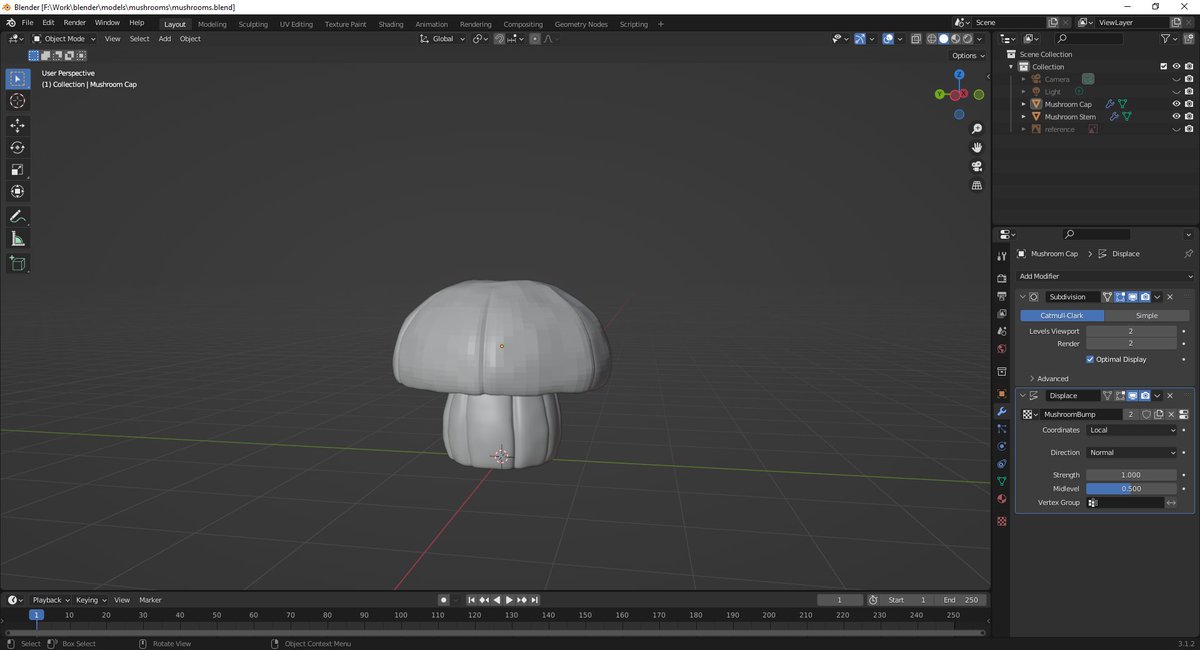Screen dimensions: 1200x650
Task: Open the Output properties tab icon
Action: tap(1002, 297)
